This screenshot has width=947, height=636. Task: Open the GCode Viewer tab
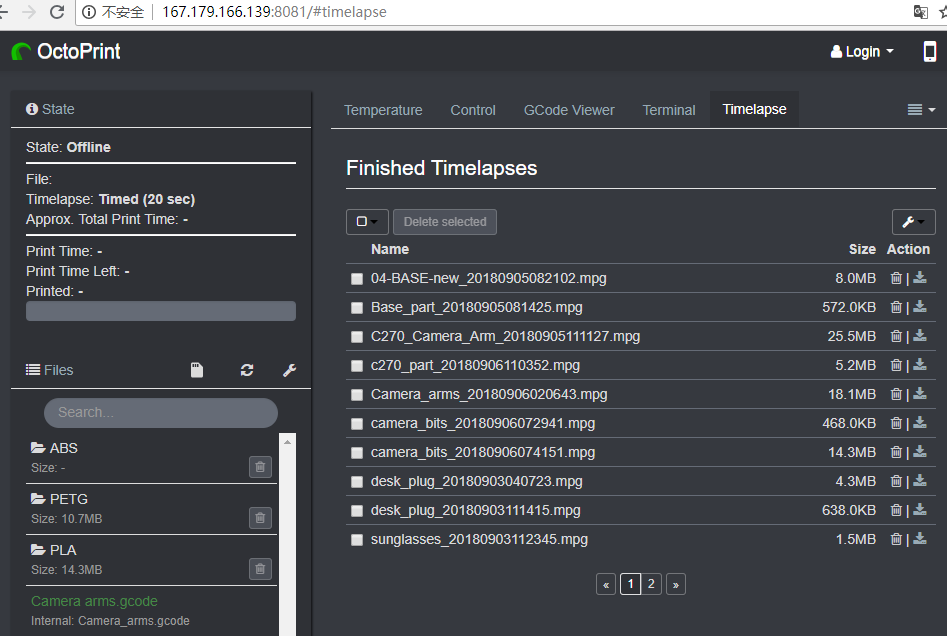(568, 110)
